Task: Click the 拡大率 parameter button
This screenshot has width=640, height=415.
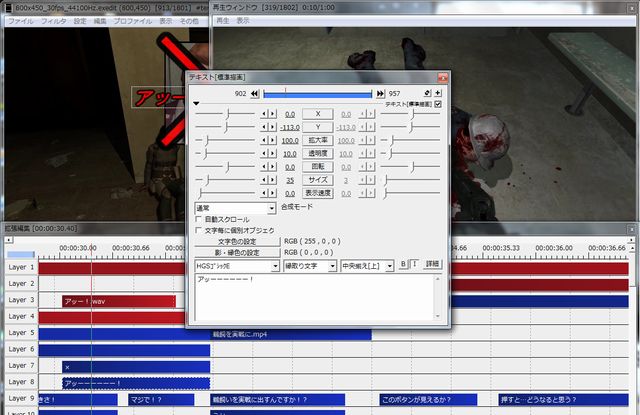Action: coord(318,140)
